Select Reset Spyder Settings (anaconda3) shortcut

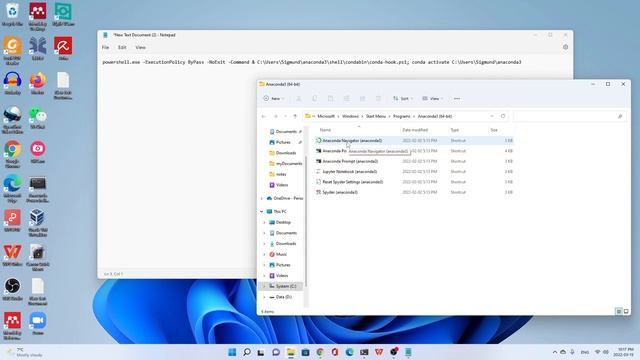(x=352, y=182)
